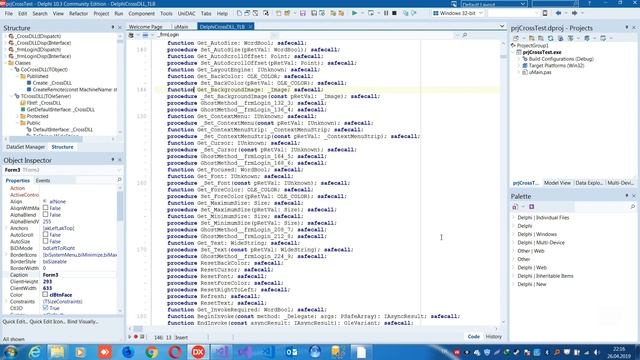Open the Refactor menu
640x360 pixels.
[x=78, y=13]
